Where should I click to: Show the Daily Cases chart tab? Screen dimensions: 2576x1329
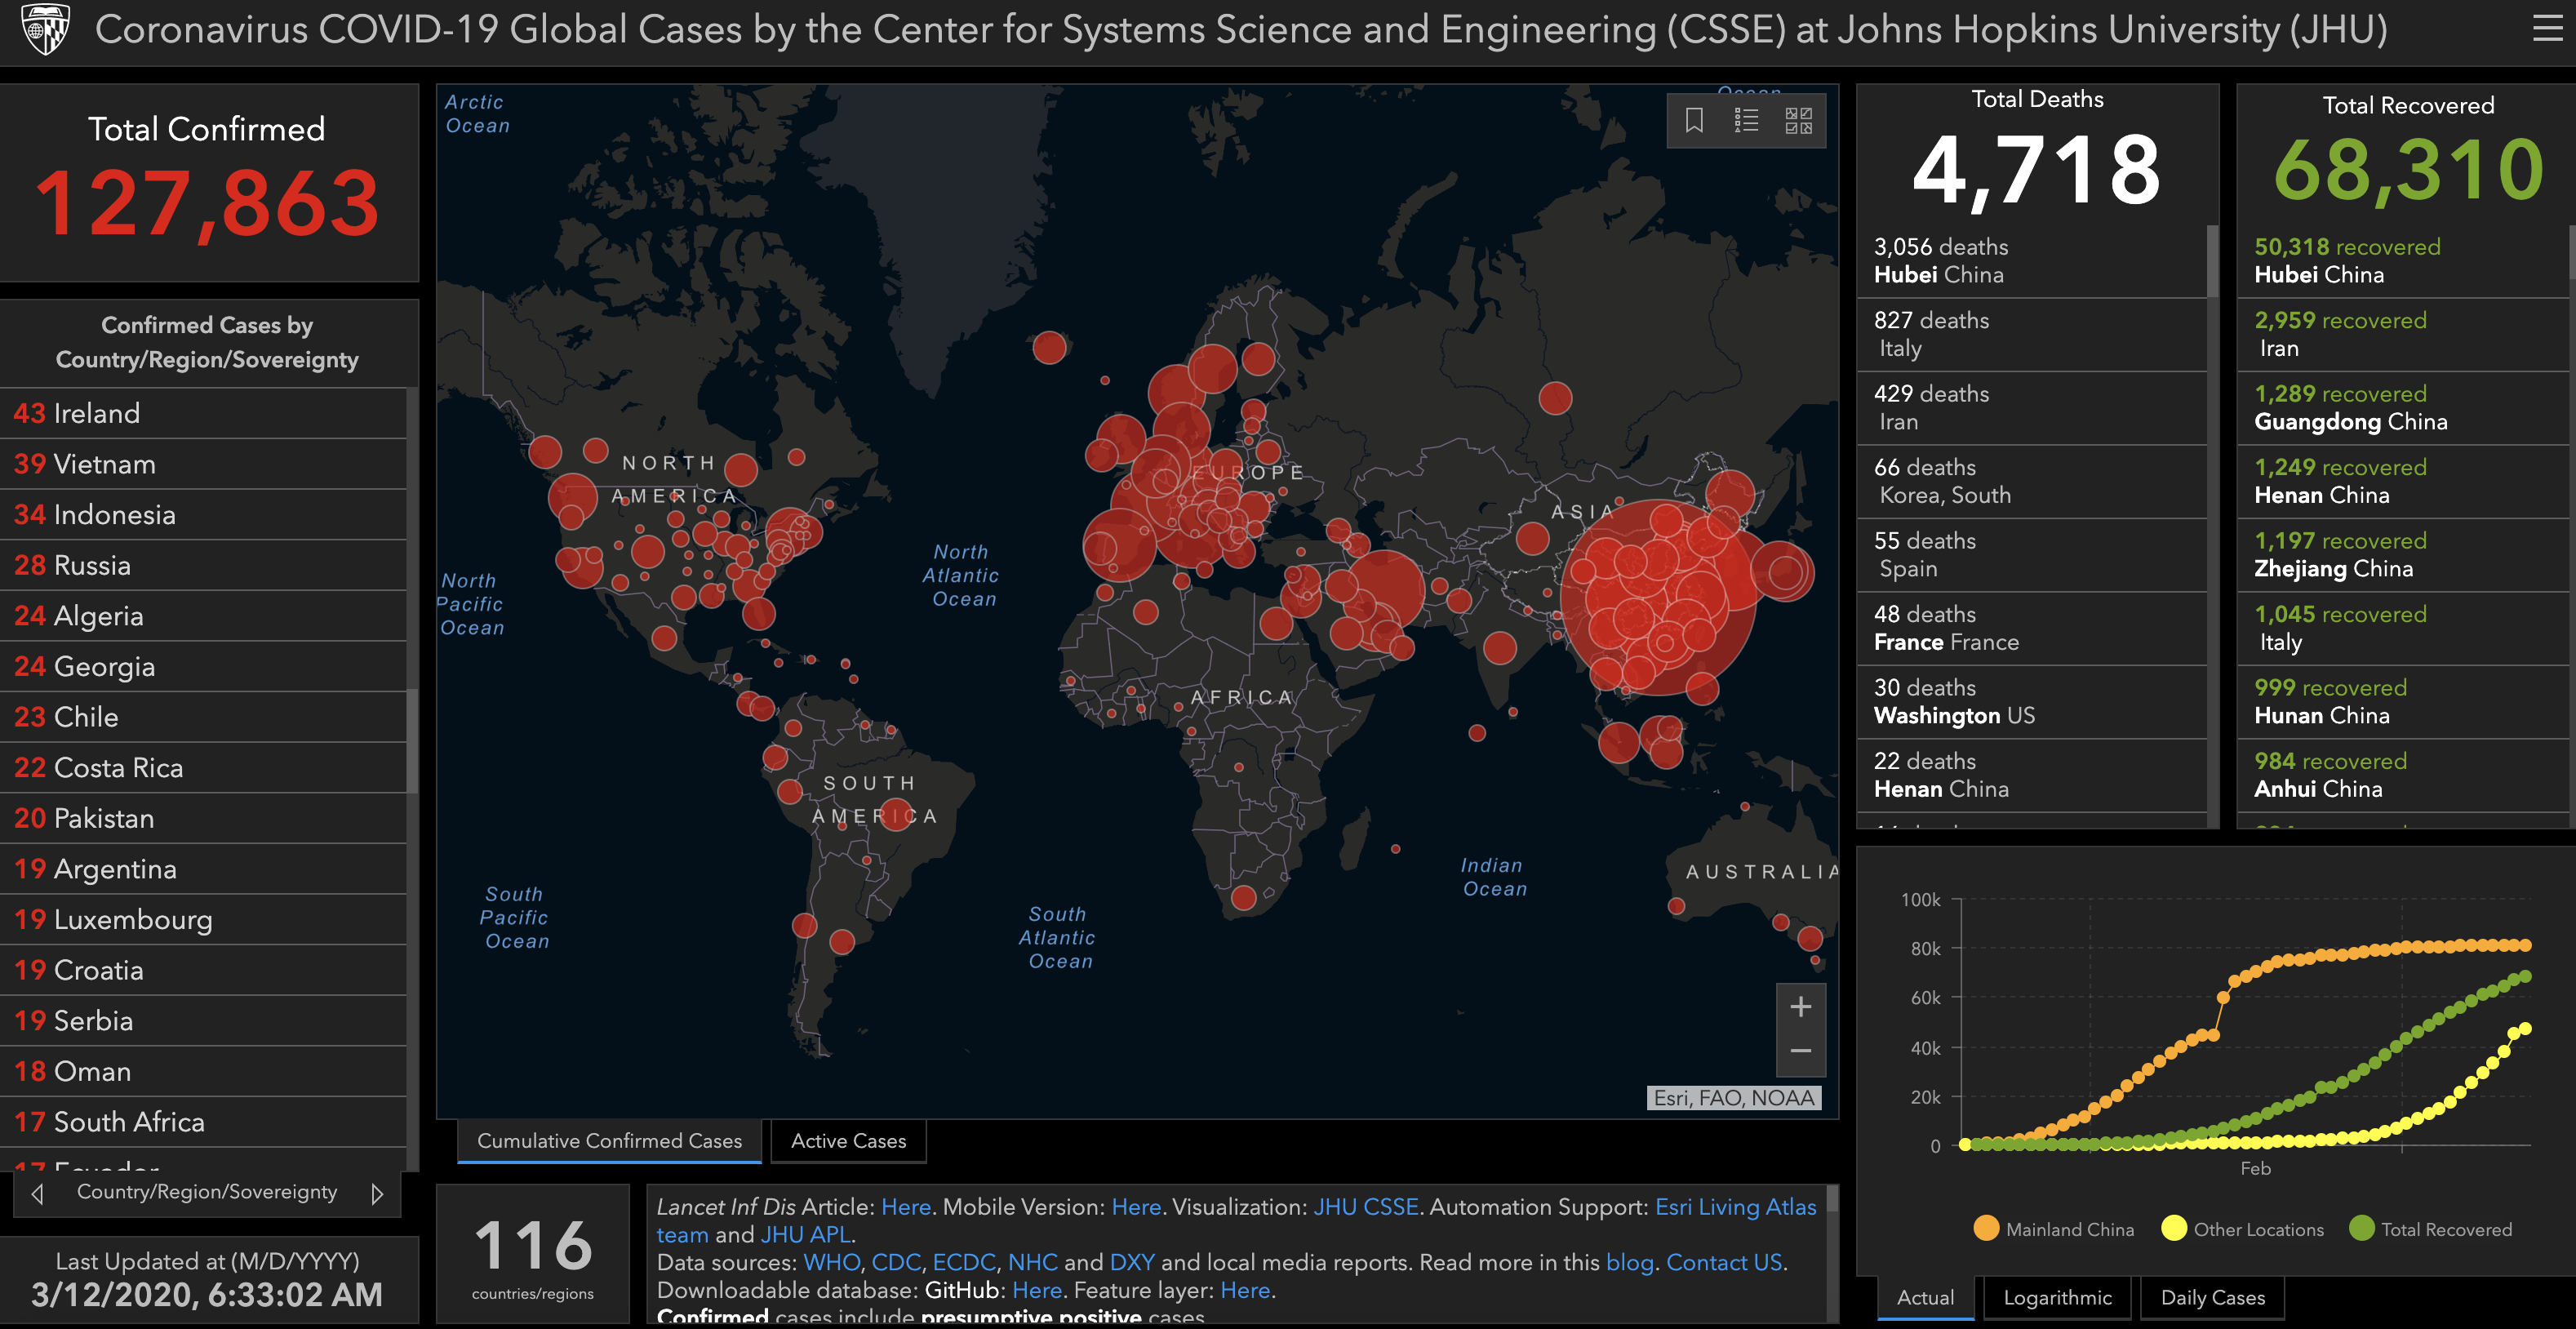(x=2212, y=1297)
